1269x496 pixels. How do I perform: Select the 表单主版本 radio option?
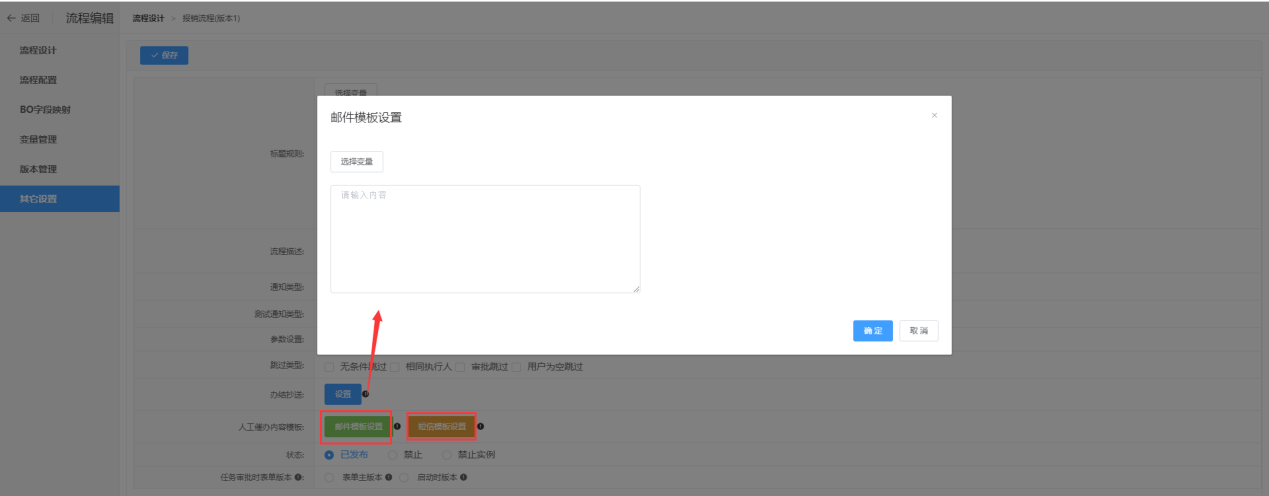coord(329,477)
